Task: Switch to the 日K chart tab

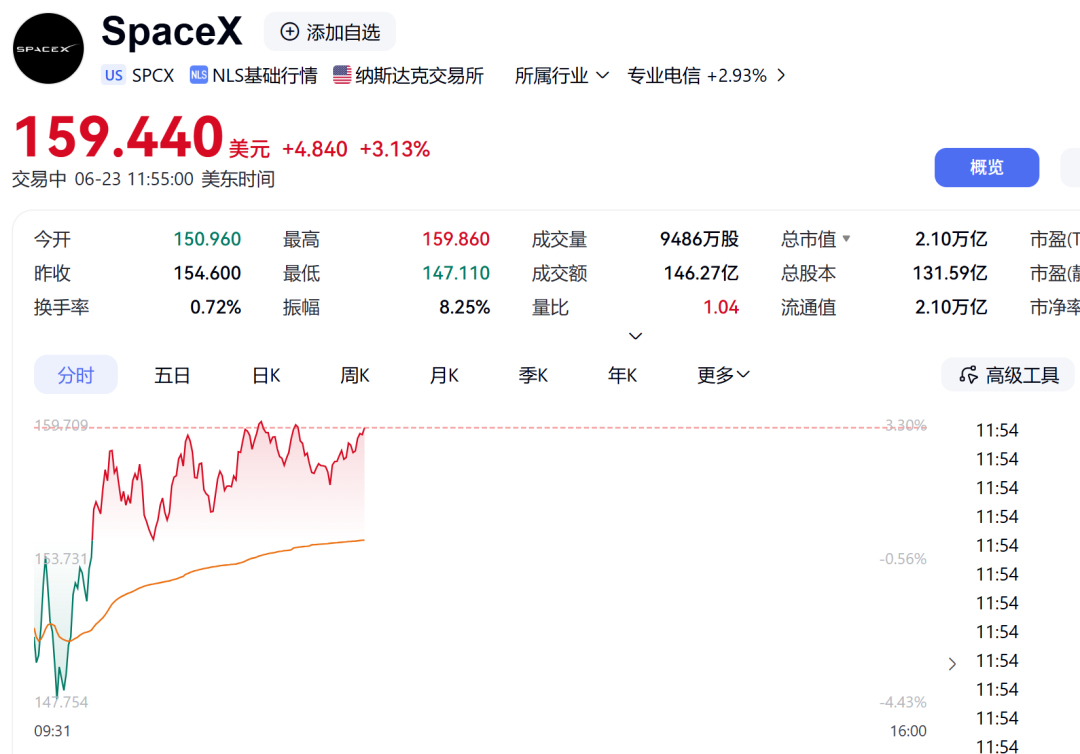Action: [266, 375]
